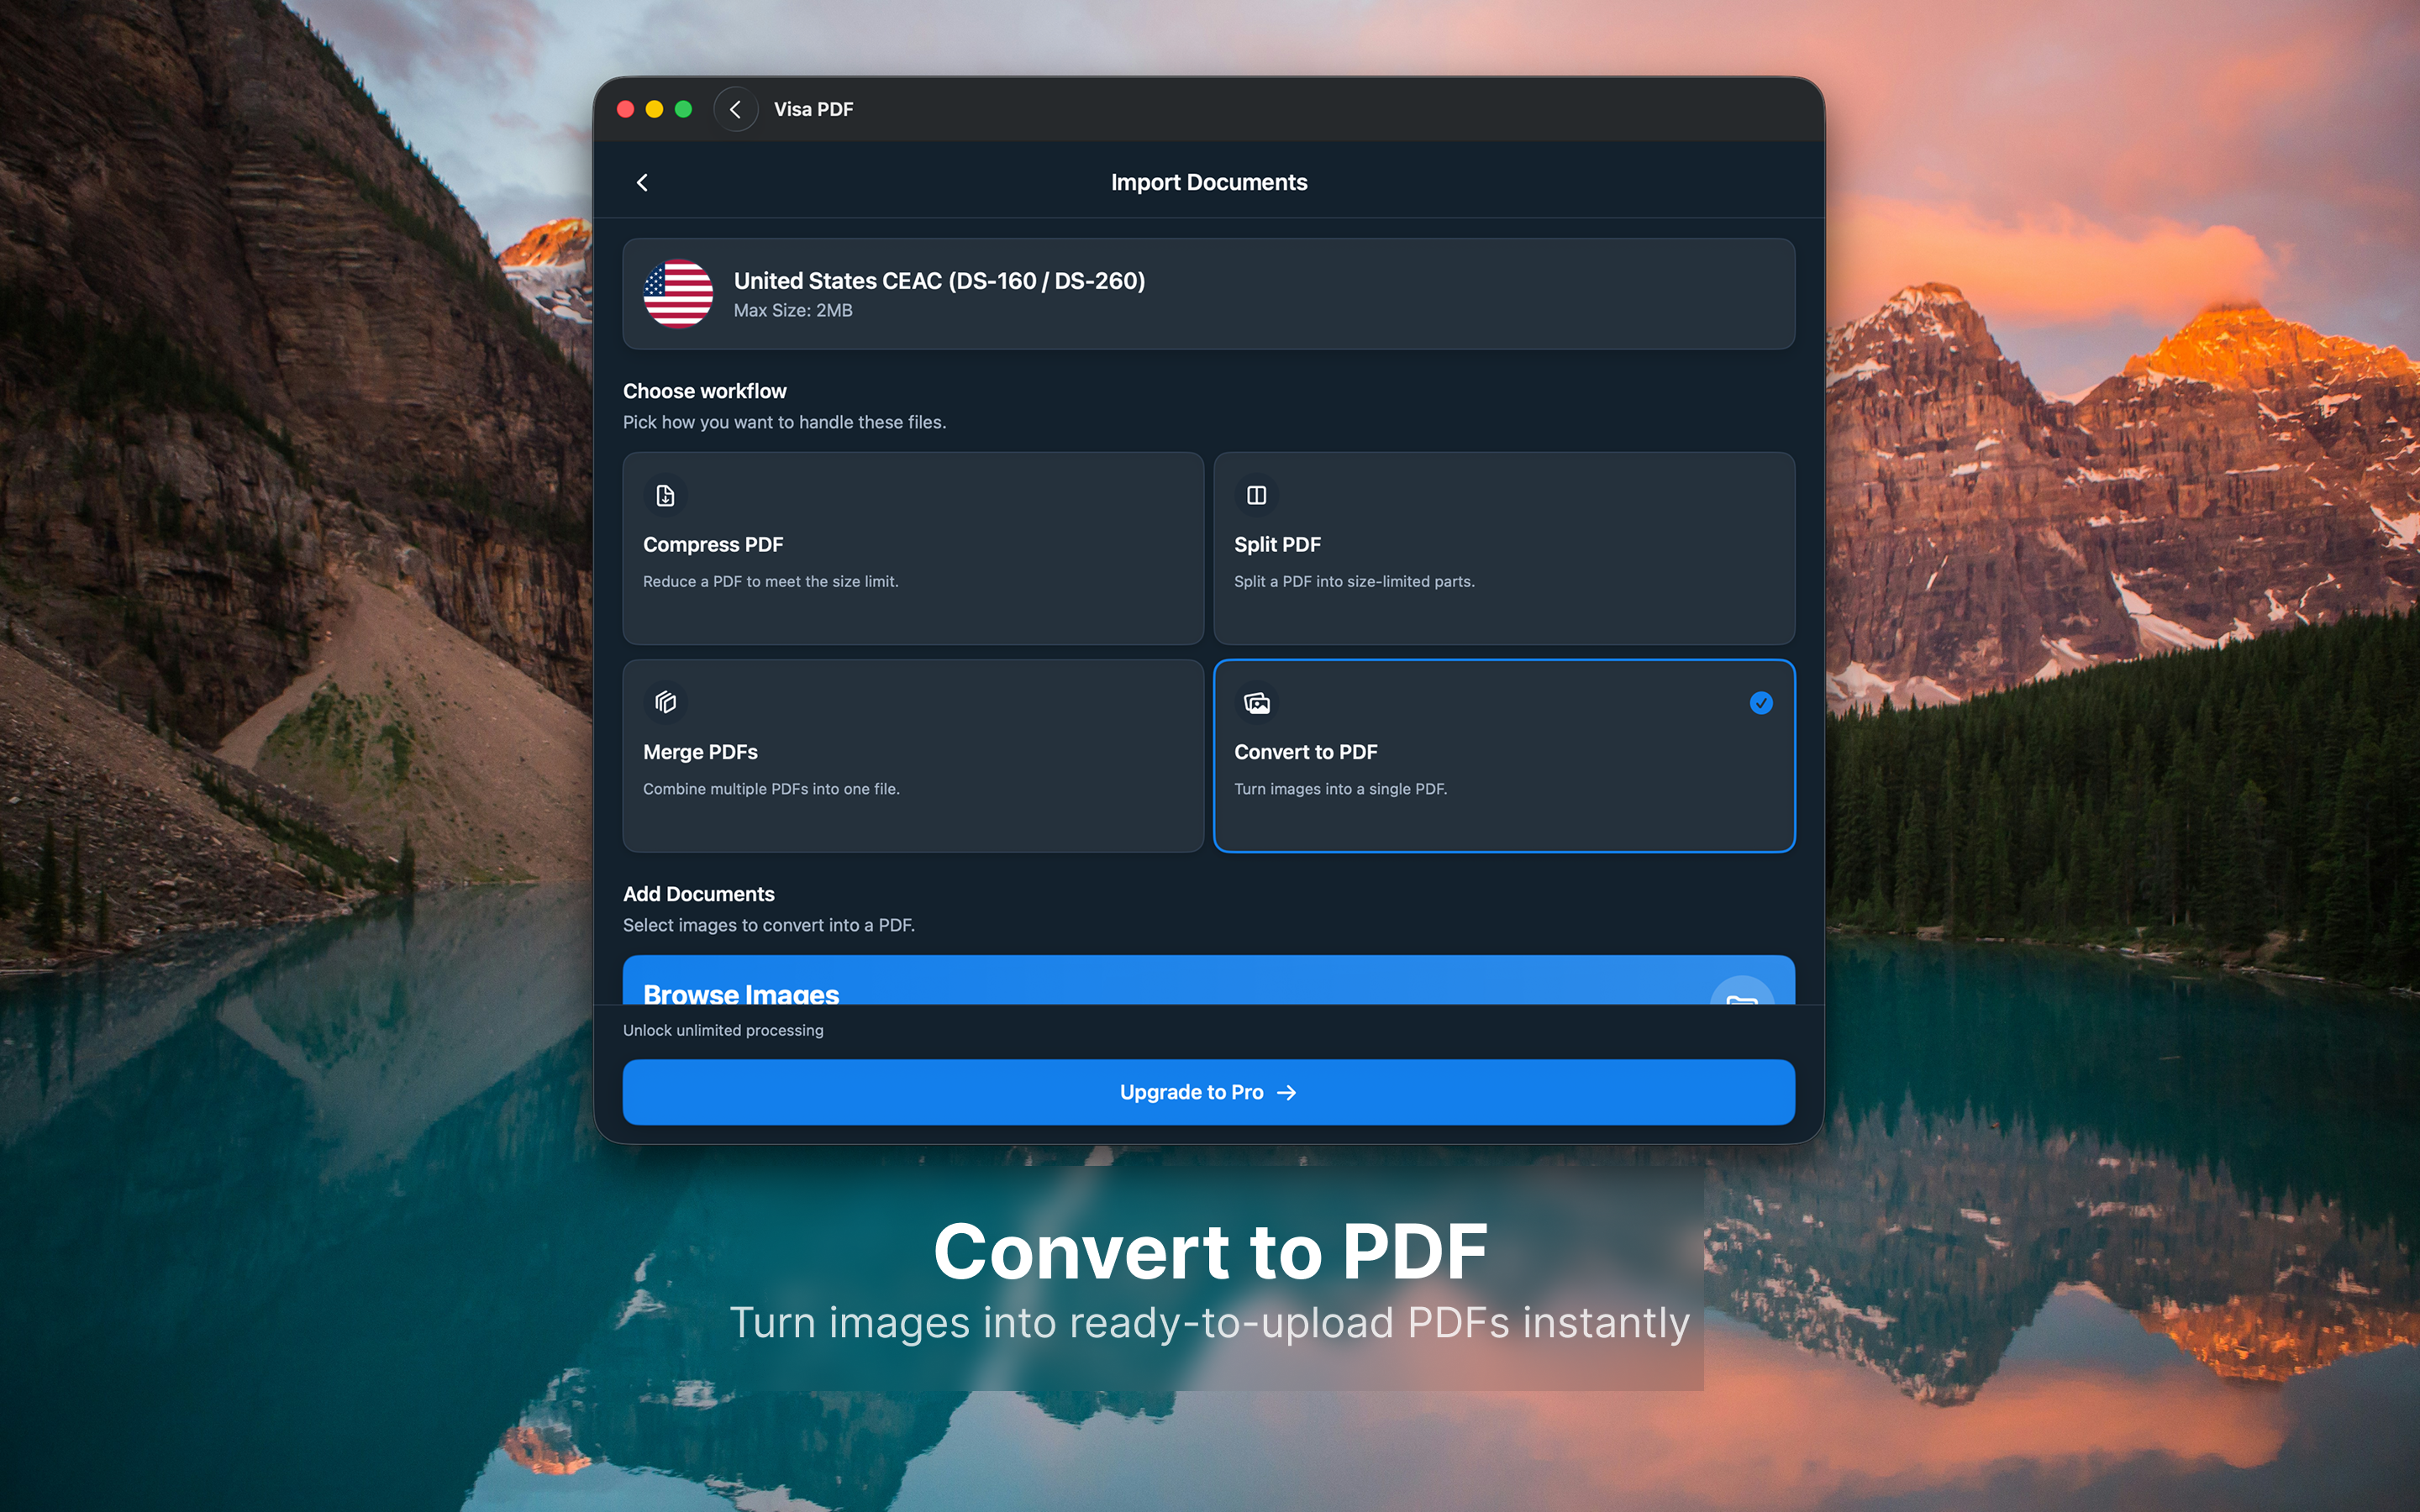Close the Visa PDF window

(x=626, y=109)
